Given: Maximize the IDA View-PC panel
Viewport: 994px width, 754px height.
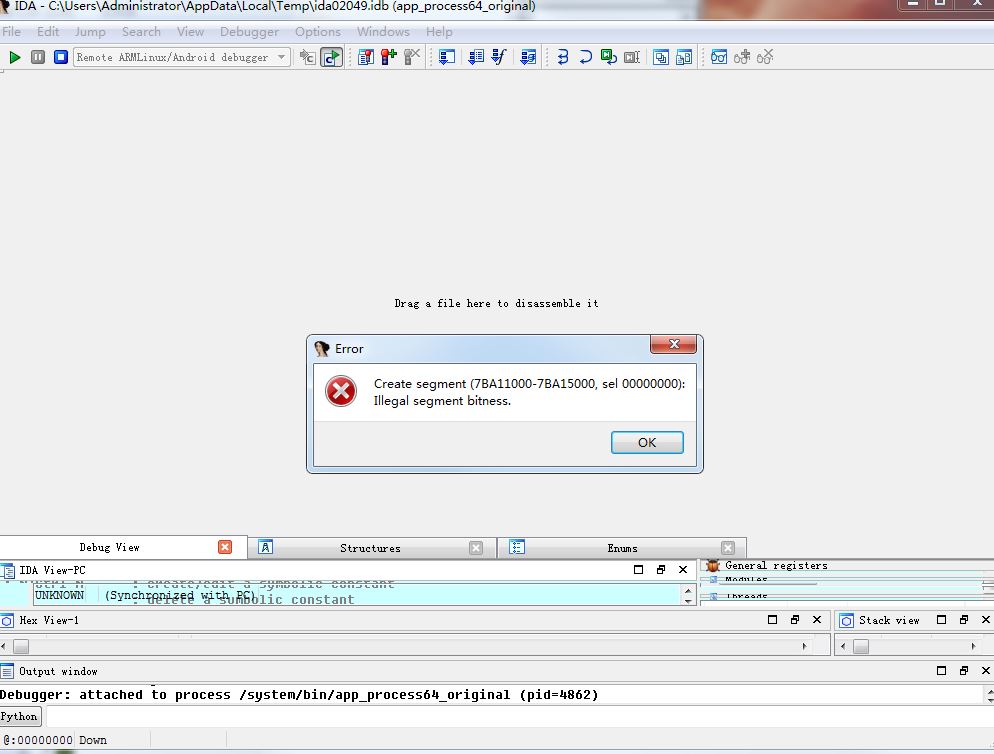Looking at the screenshot, I should pos(638,569).
